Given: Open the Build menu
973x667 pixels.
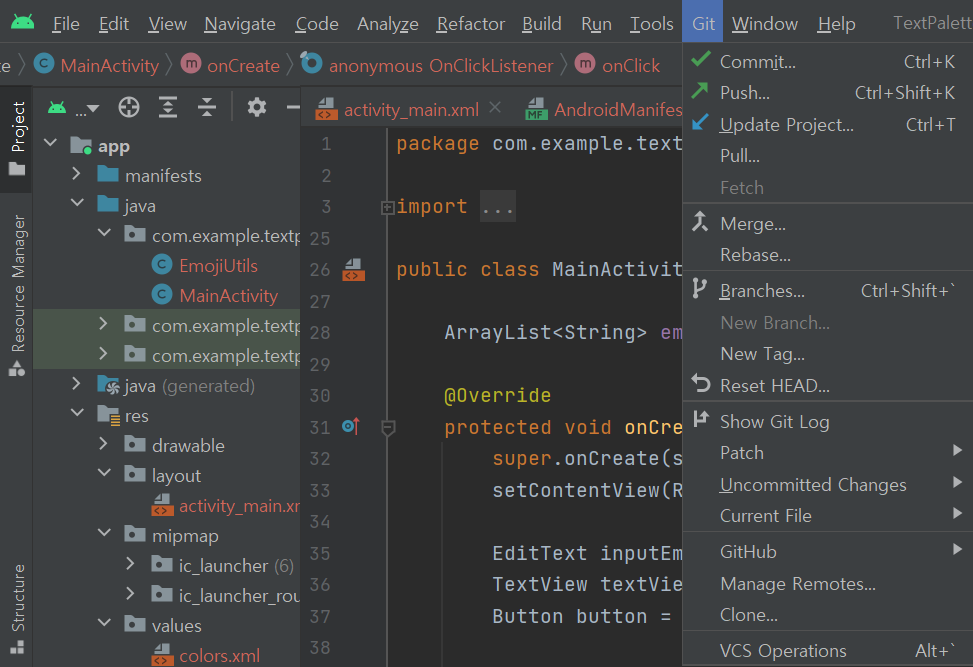Looking at the screenshot, I should [x=542, y=24].
